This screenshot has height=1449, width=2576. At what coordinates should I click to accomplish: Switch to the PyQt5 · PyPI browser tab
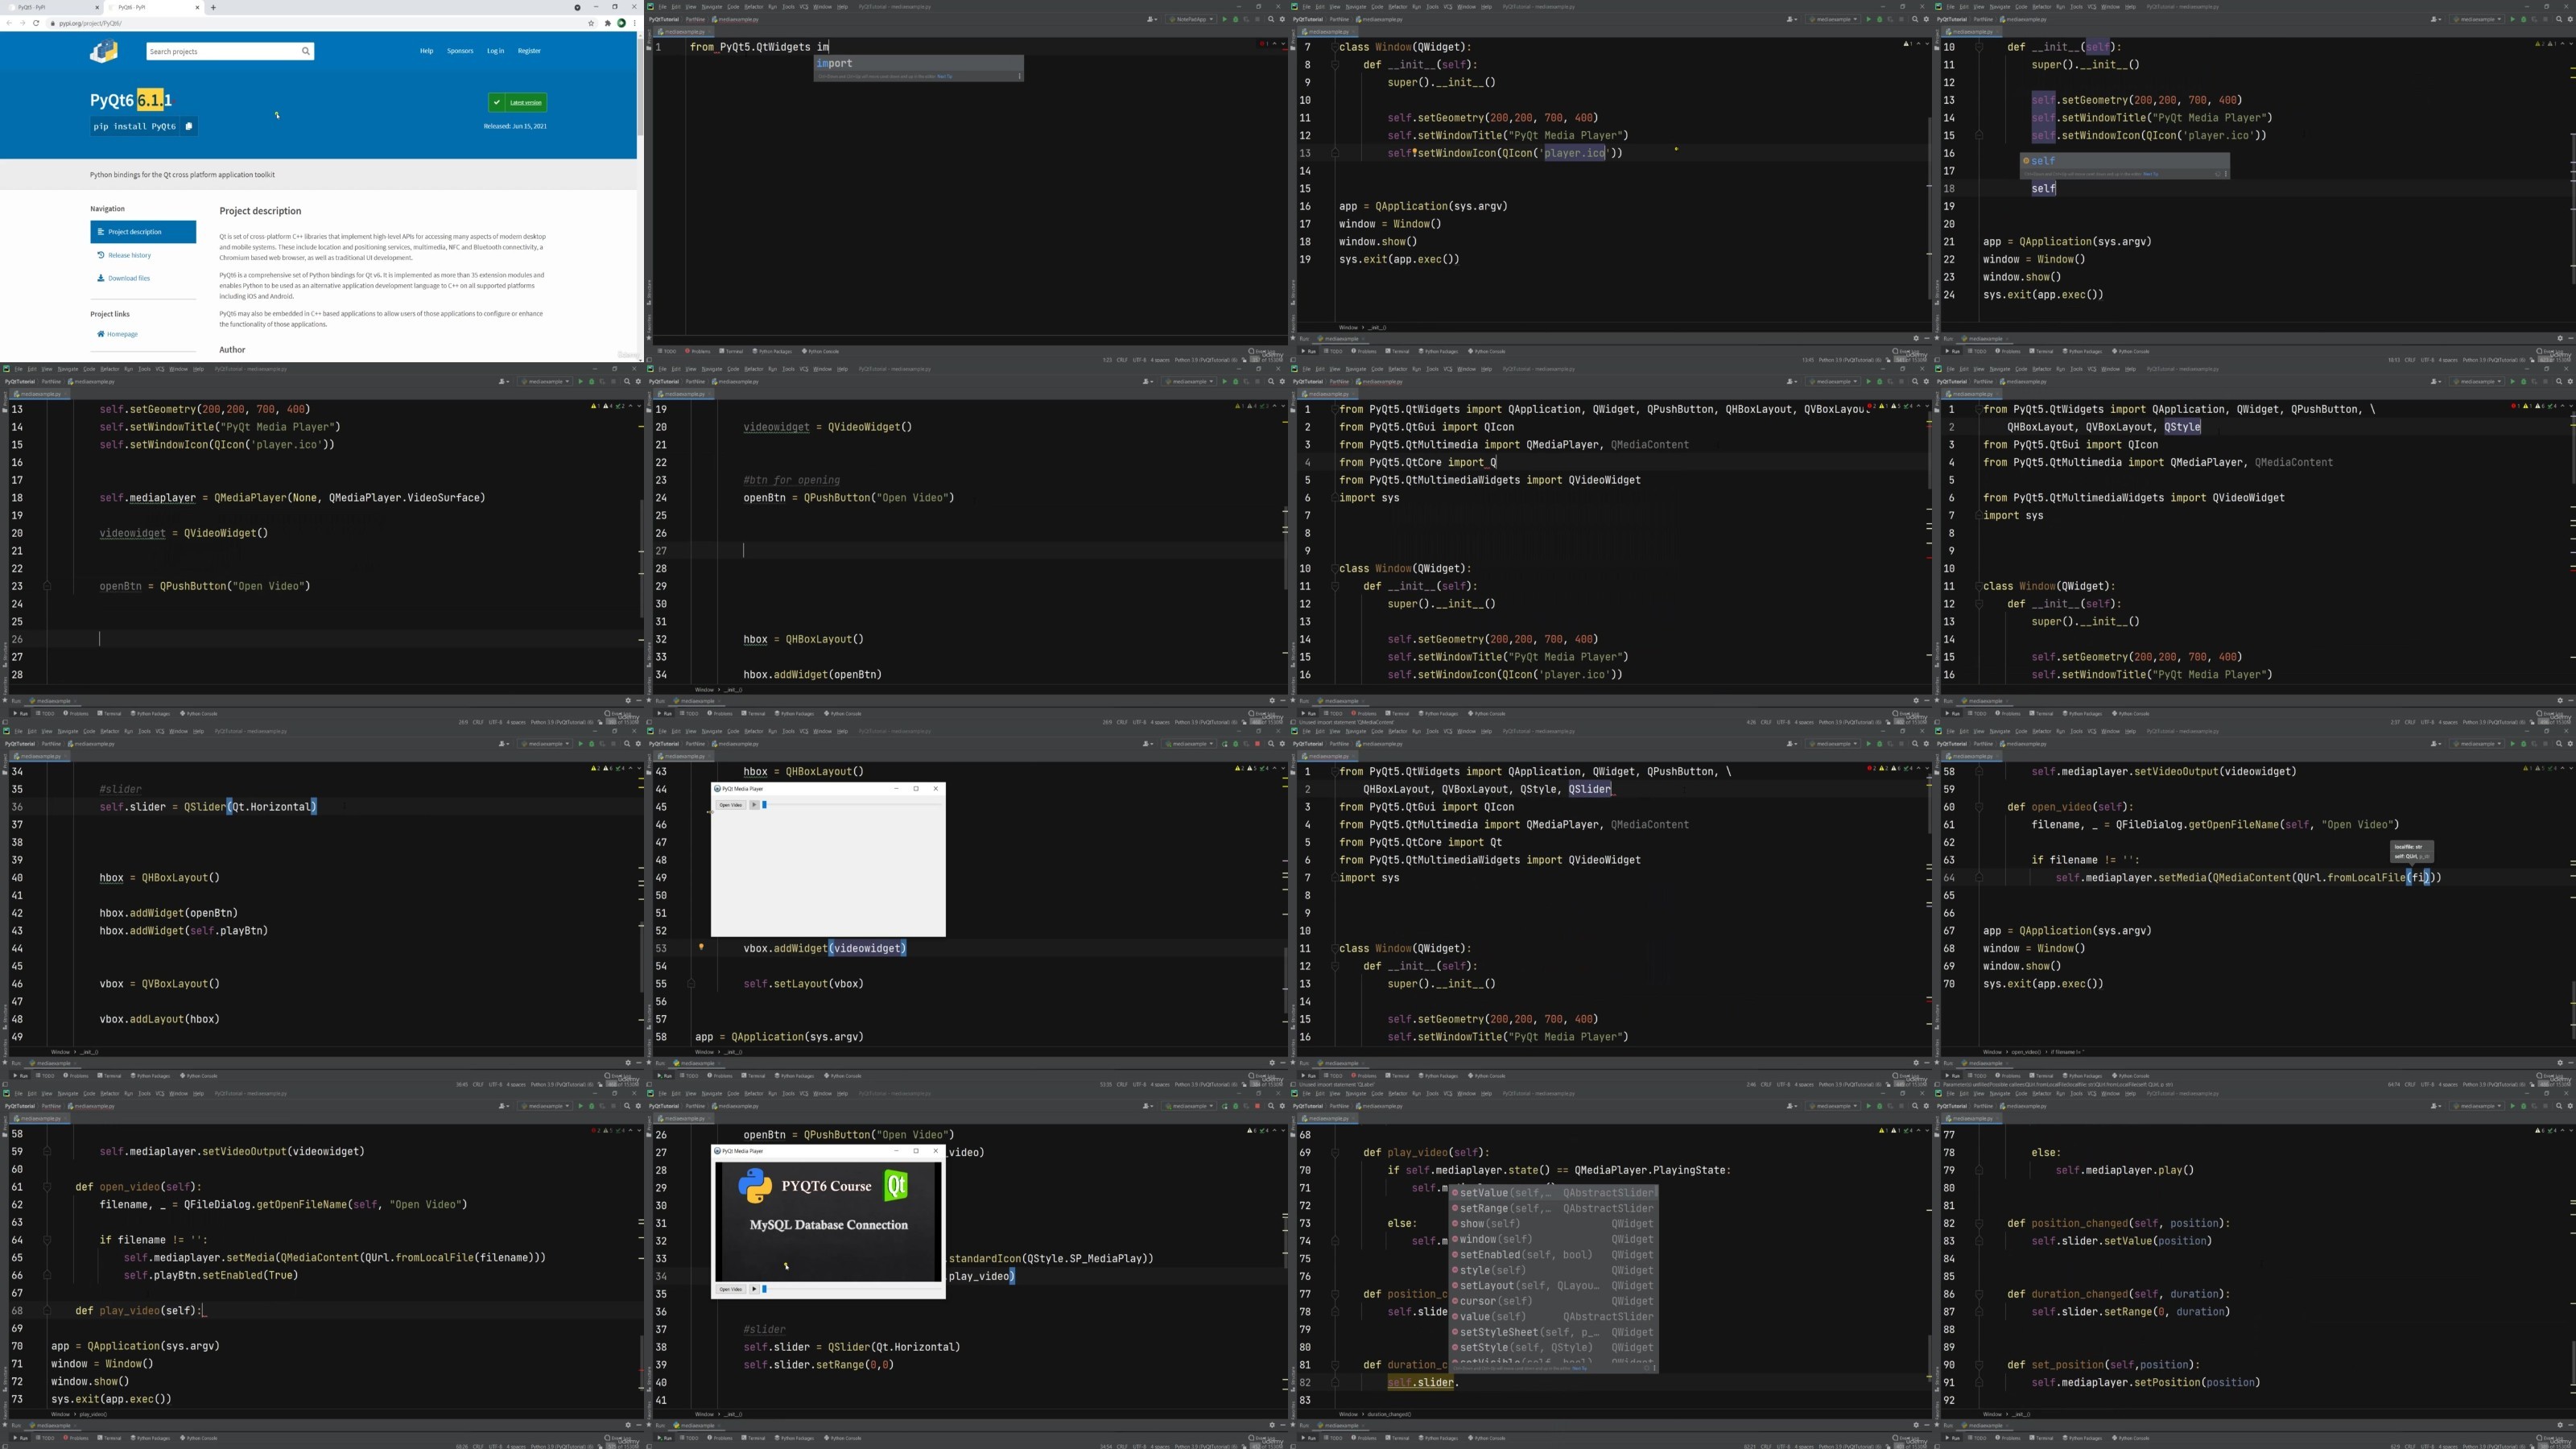click(x=50, y=7)
